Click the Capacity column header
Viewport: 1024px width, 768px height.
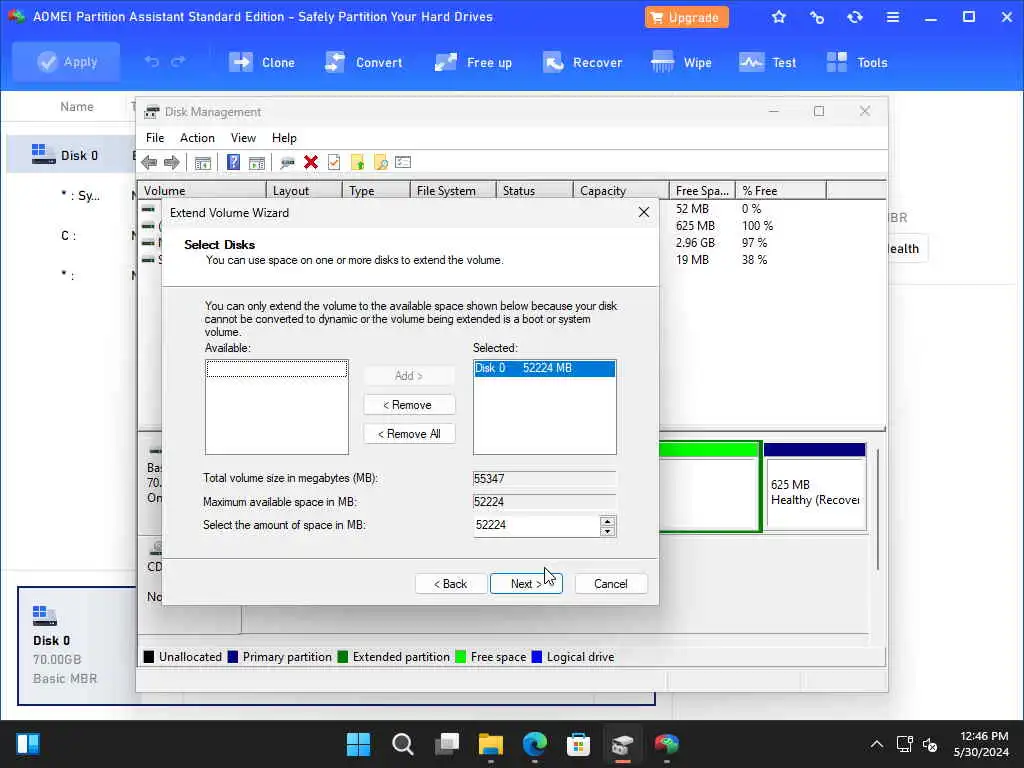[621, 191]
